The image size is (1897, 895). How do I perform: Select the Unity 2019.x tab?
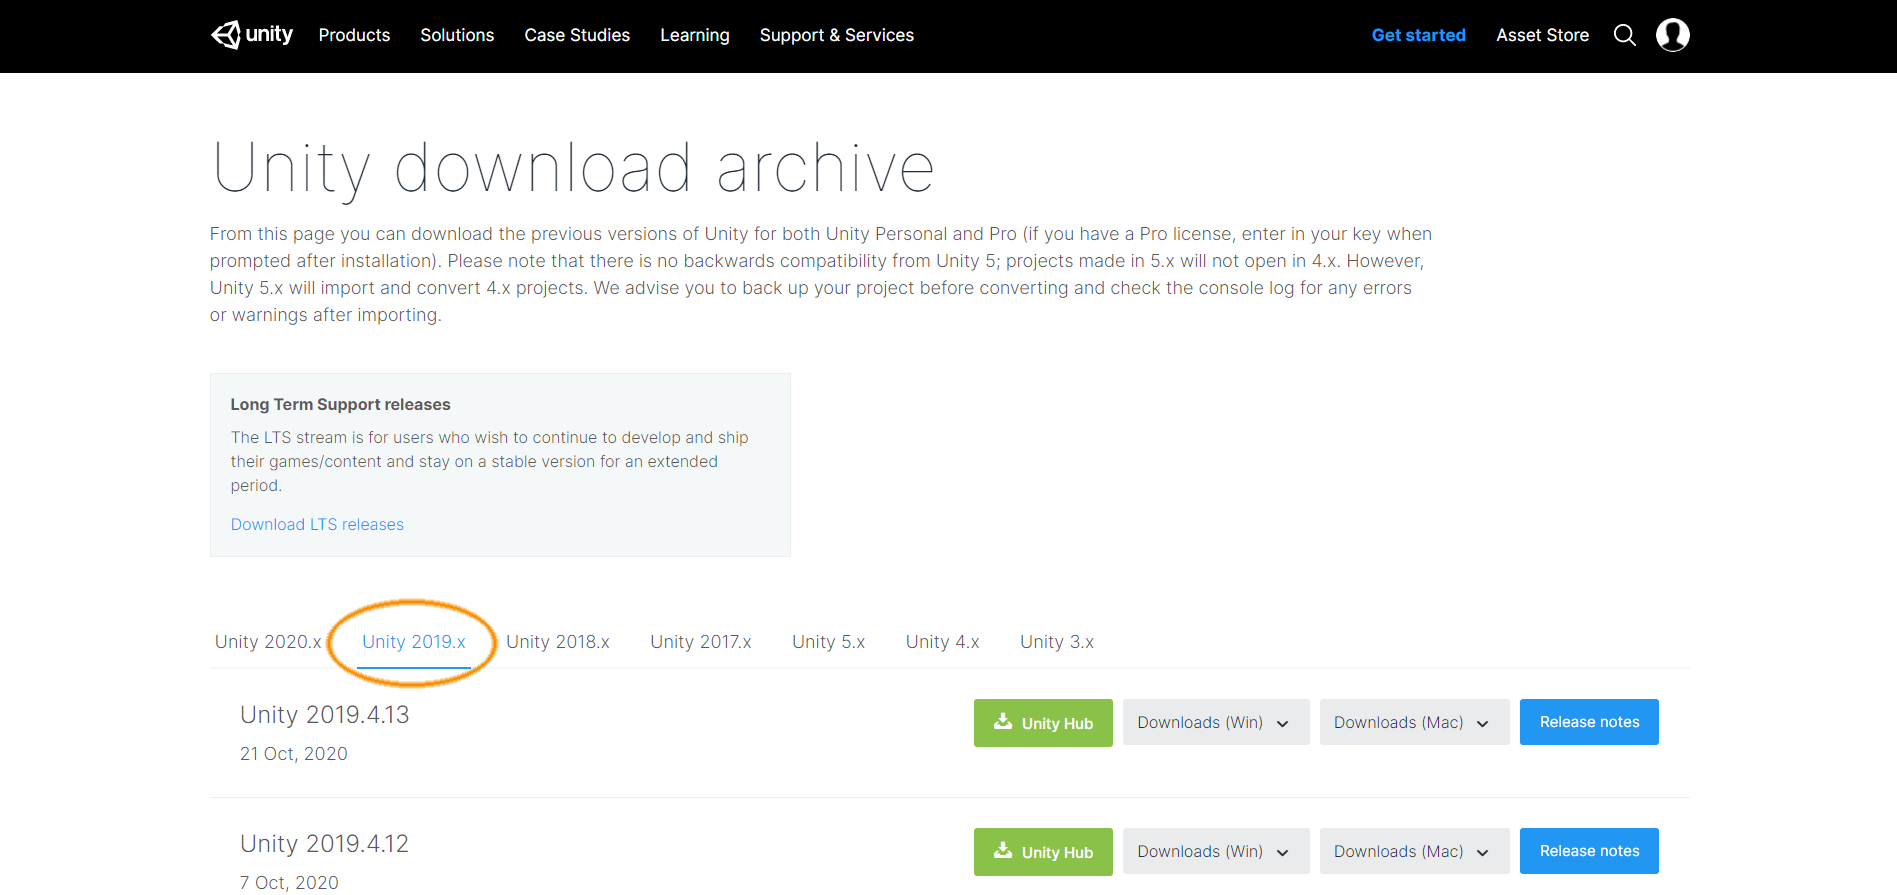[x=414, y=642]
